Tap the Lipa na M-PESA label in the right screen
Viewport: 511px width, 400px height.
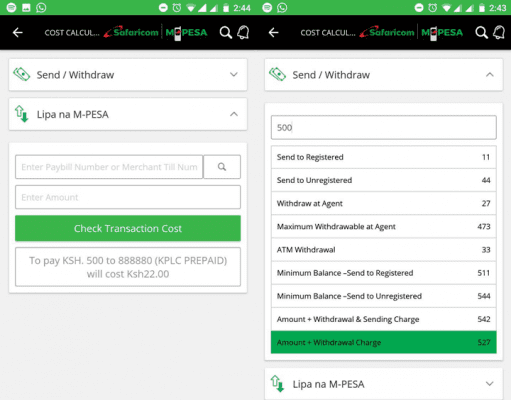[328, 384]
